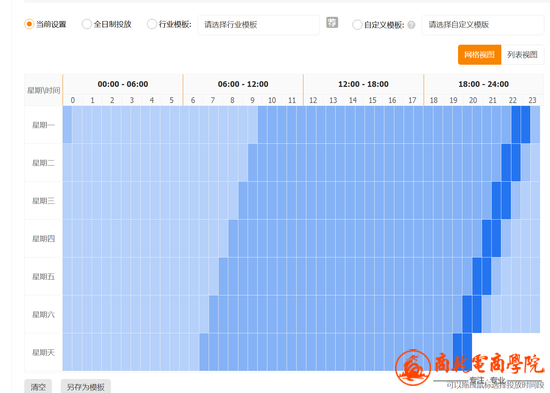550x393 pixels.
Task: Click hour 11 column header
Action: (x=292, y=100)
